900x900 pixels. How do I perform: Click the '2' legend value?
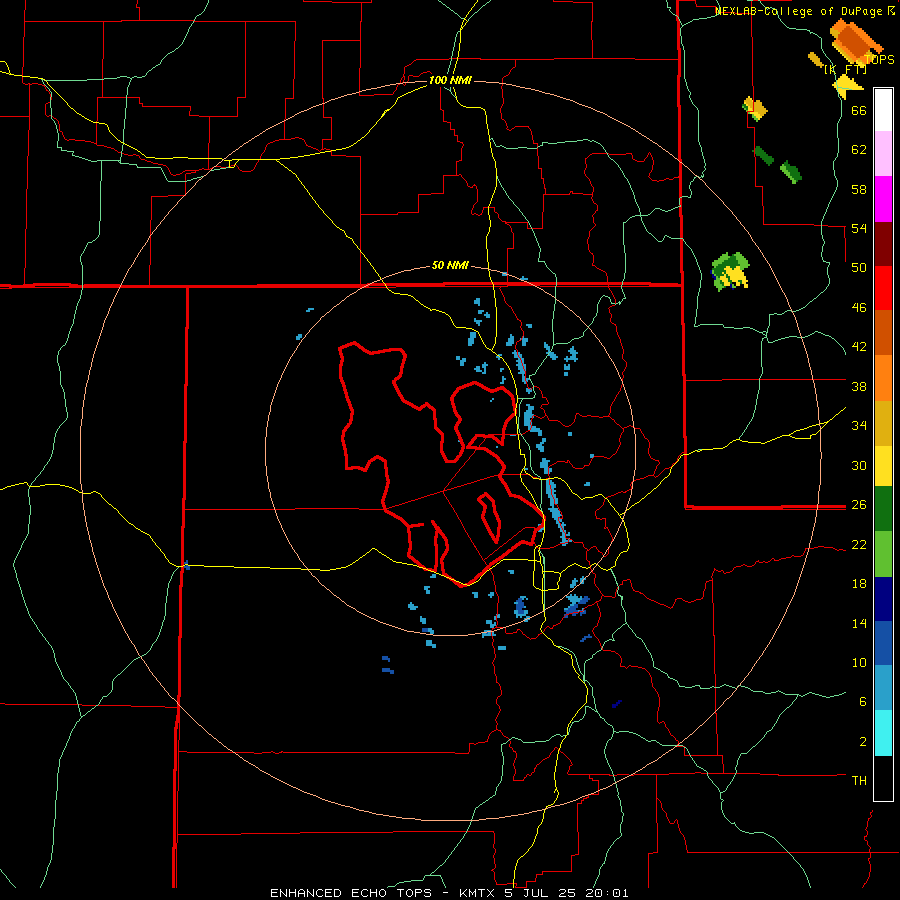pos(863,741)
